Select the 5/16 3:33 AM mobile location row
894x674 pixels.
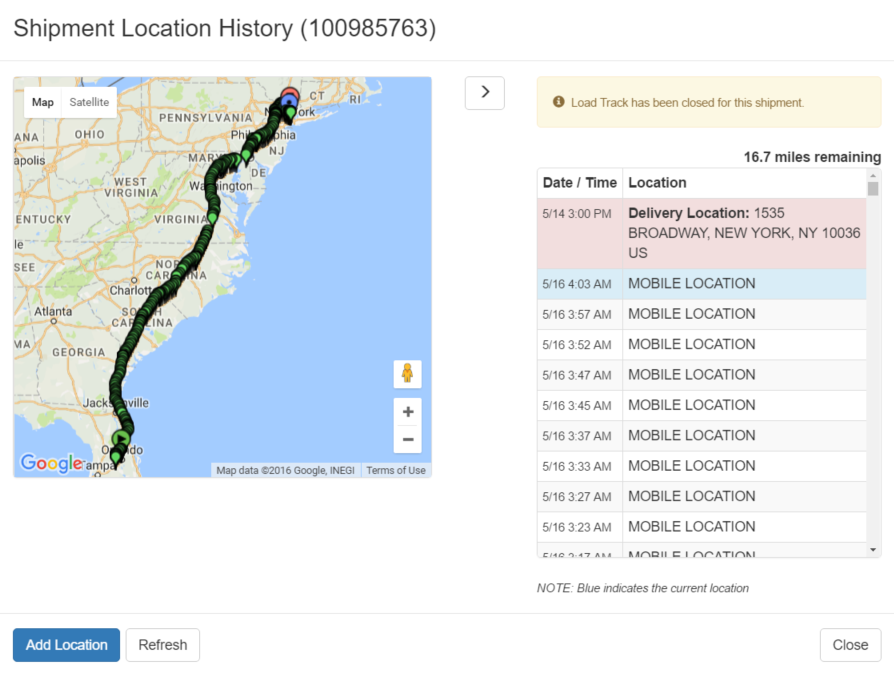[702, 466]
